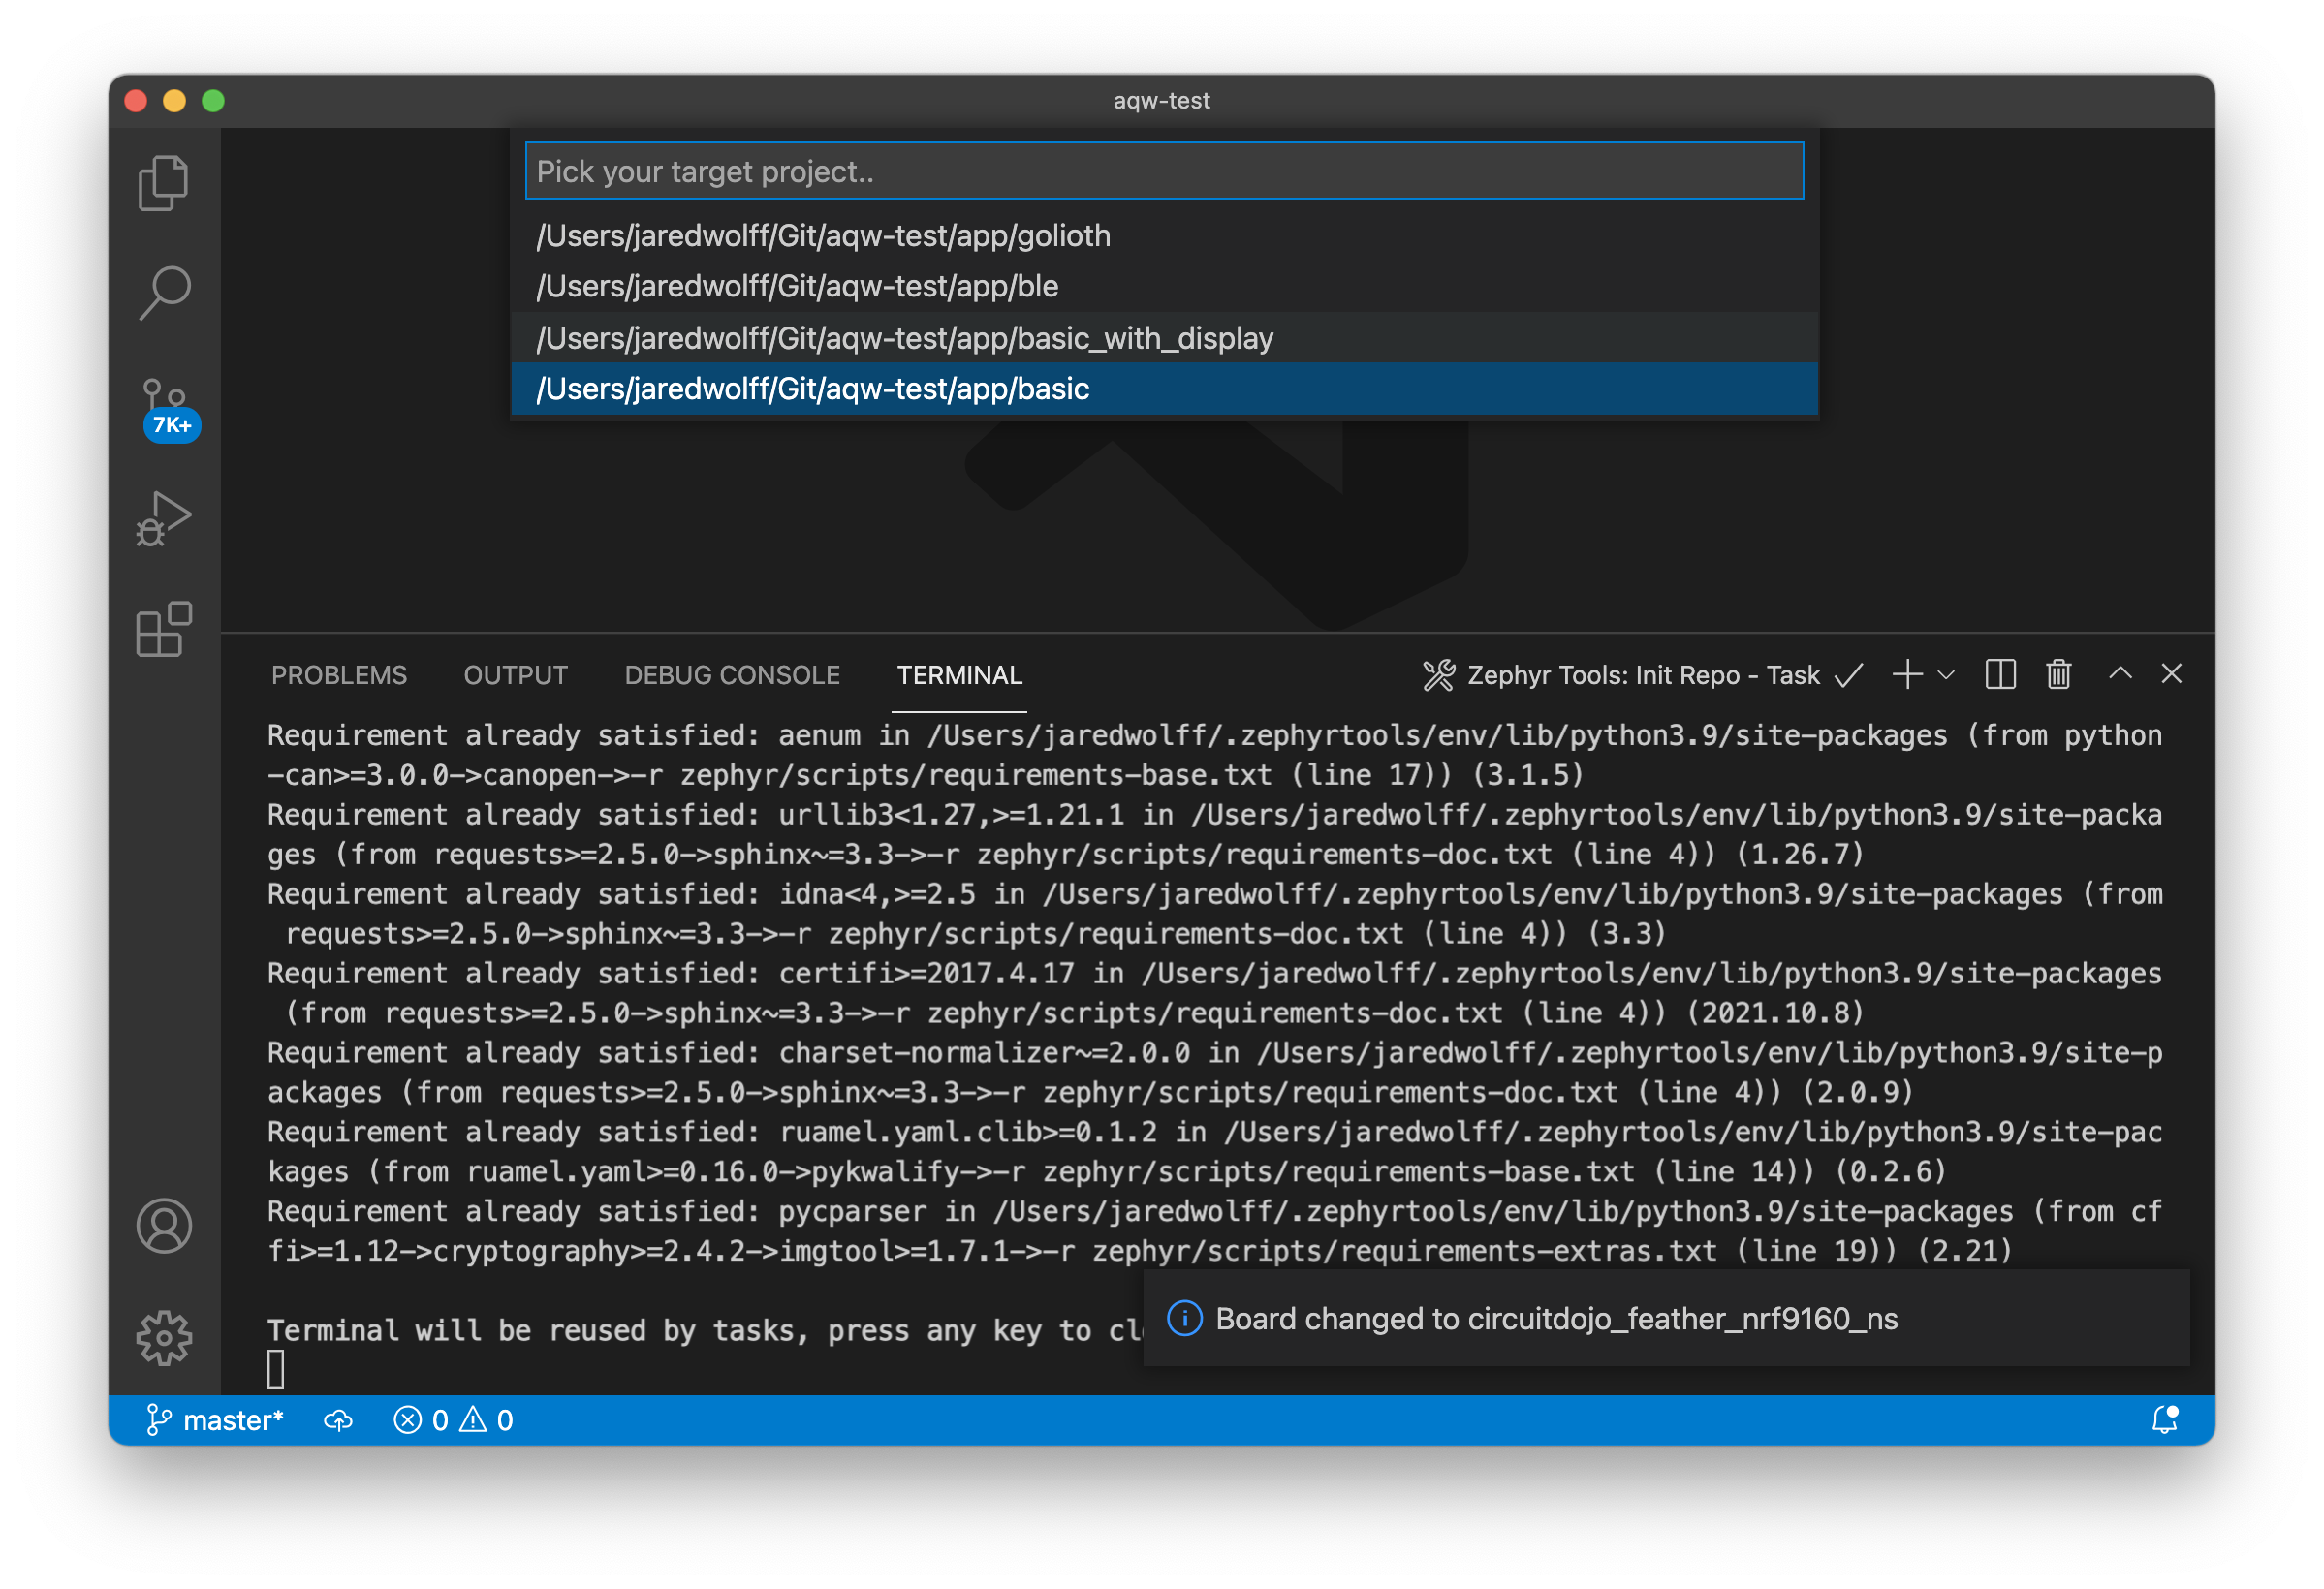
Task: Maximize the panel using the chevron up
Action: point(2120,675)
